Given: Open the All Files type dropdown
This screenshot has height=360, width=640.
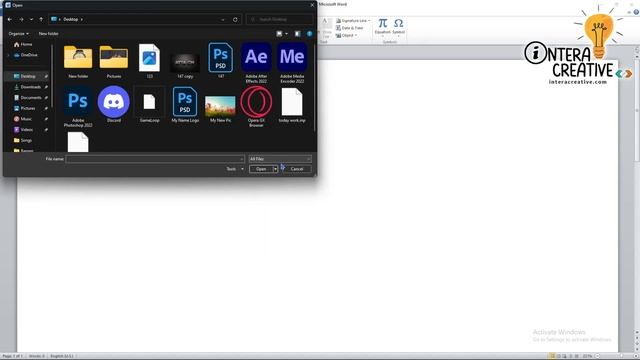Looking at the screenshot, I should pyautogui.click(x=280, y=159).
